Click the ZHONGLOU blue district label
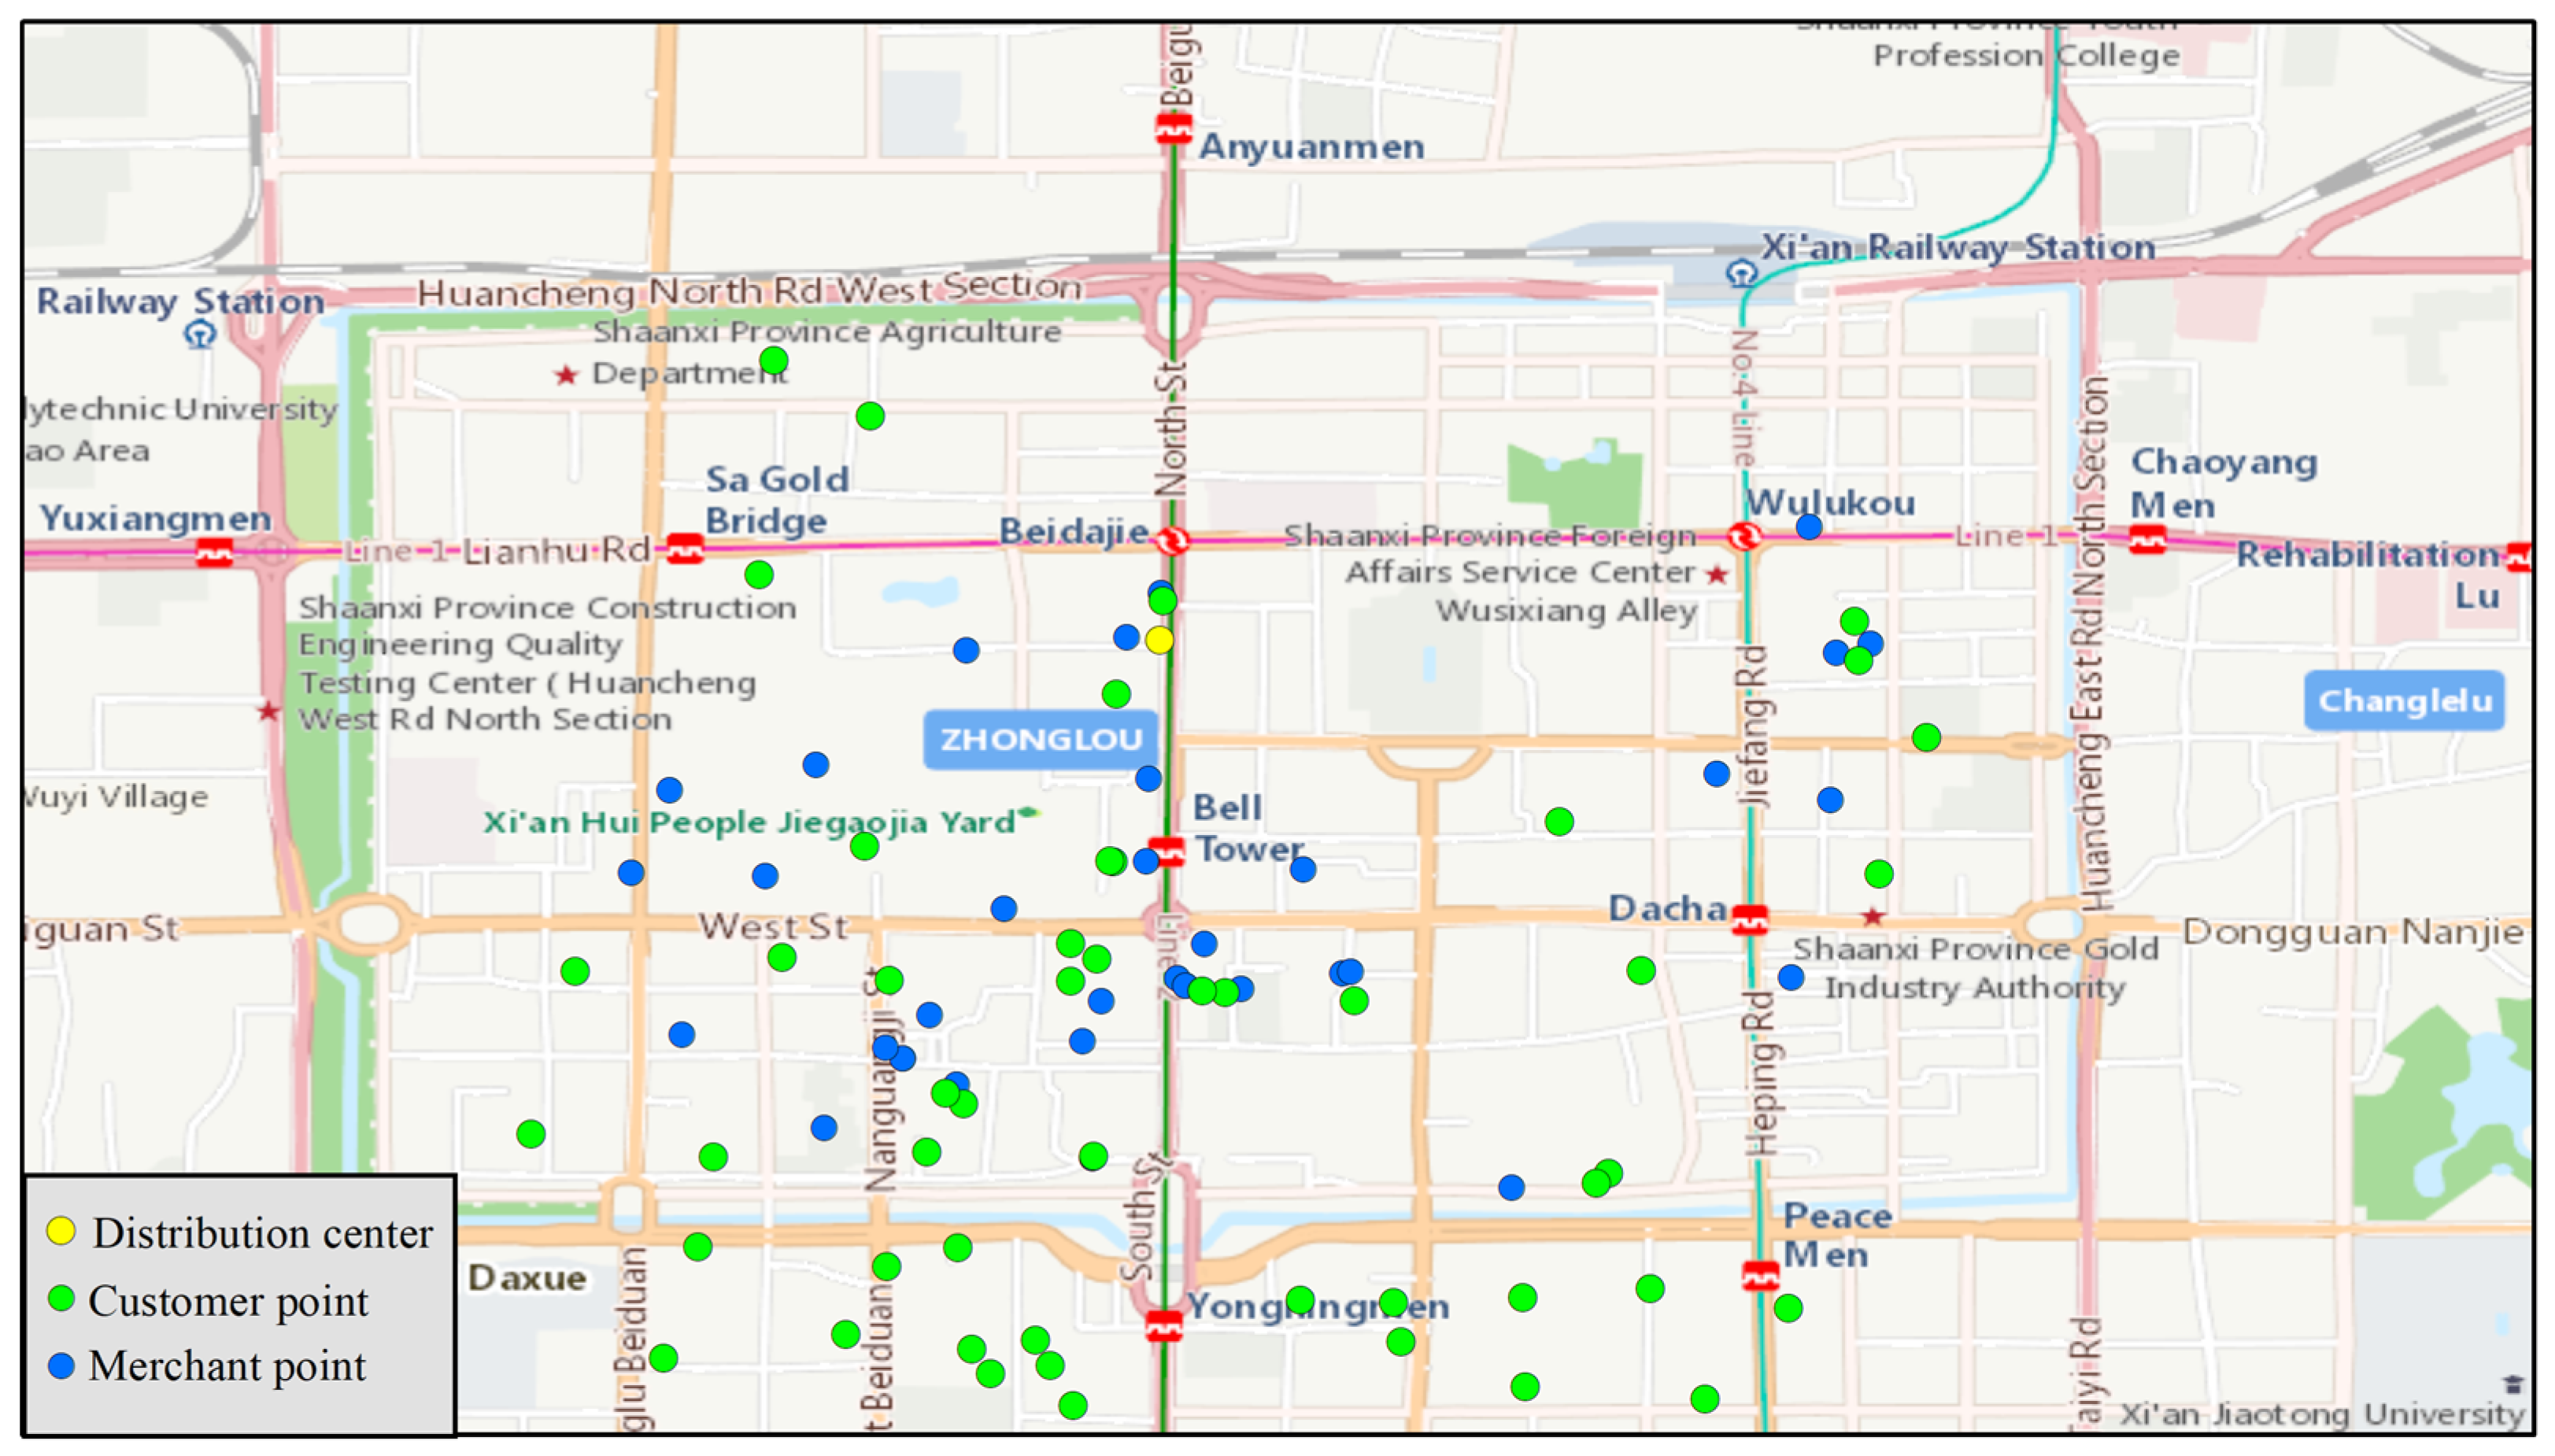2555x1456 pixels. pos(1040,740)
